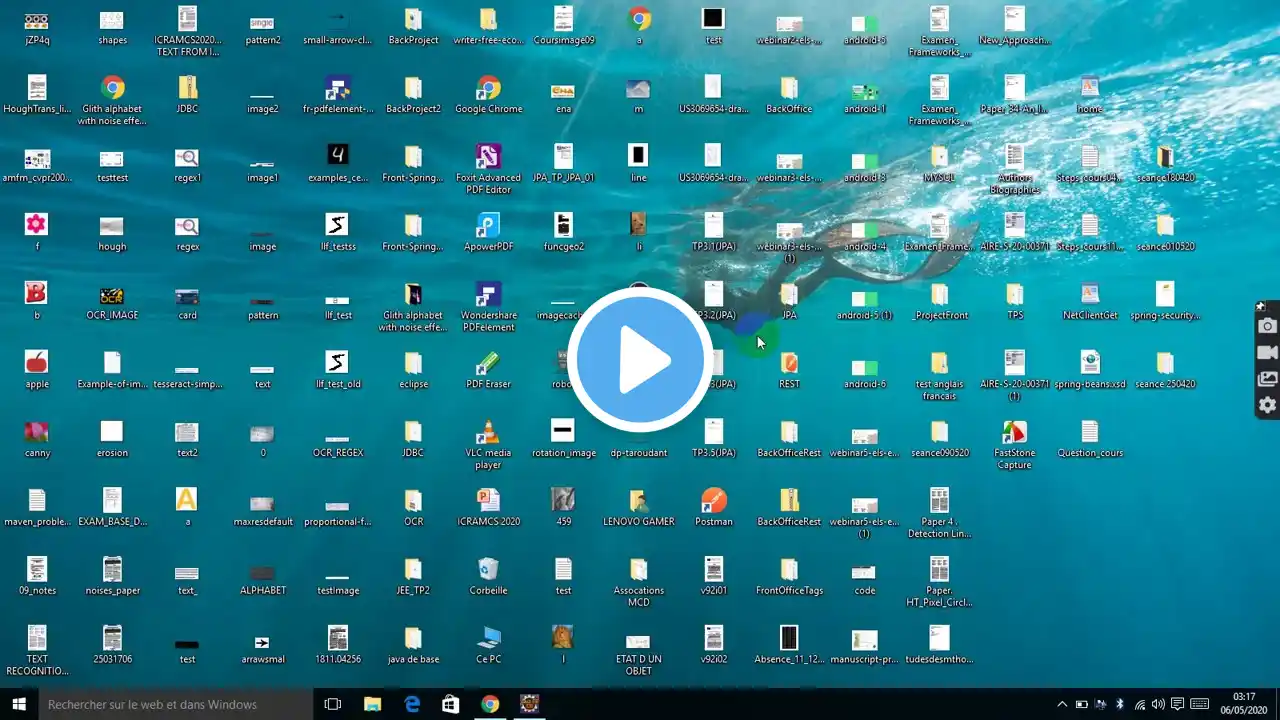The height and width of the screenshot is (720, 1280).
Task: Select the noises_paper document
Action: (112, 577)
